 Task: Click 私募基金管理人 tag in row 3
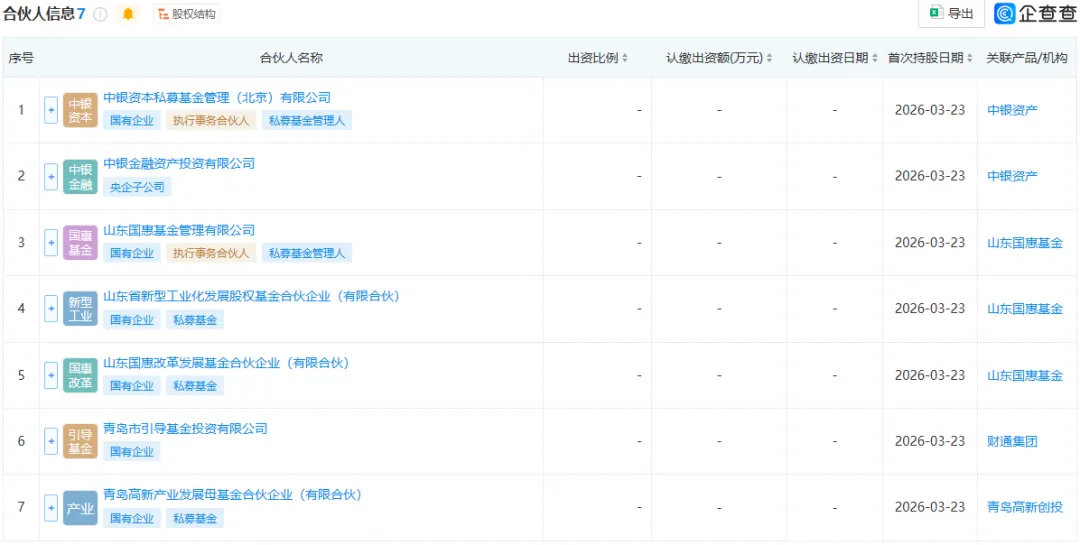pos(307,254)
